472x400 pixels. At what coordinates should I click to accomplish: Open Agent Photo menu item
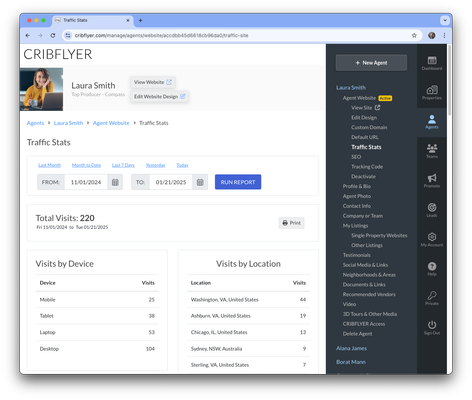coord(357,196)
